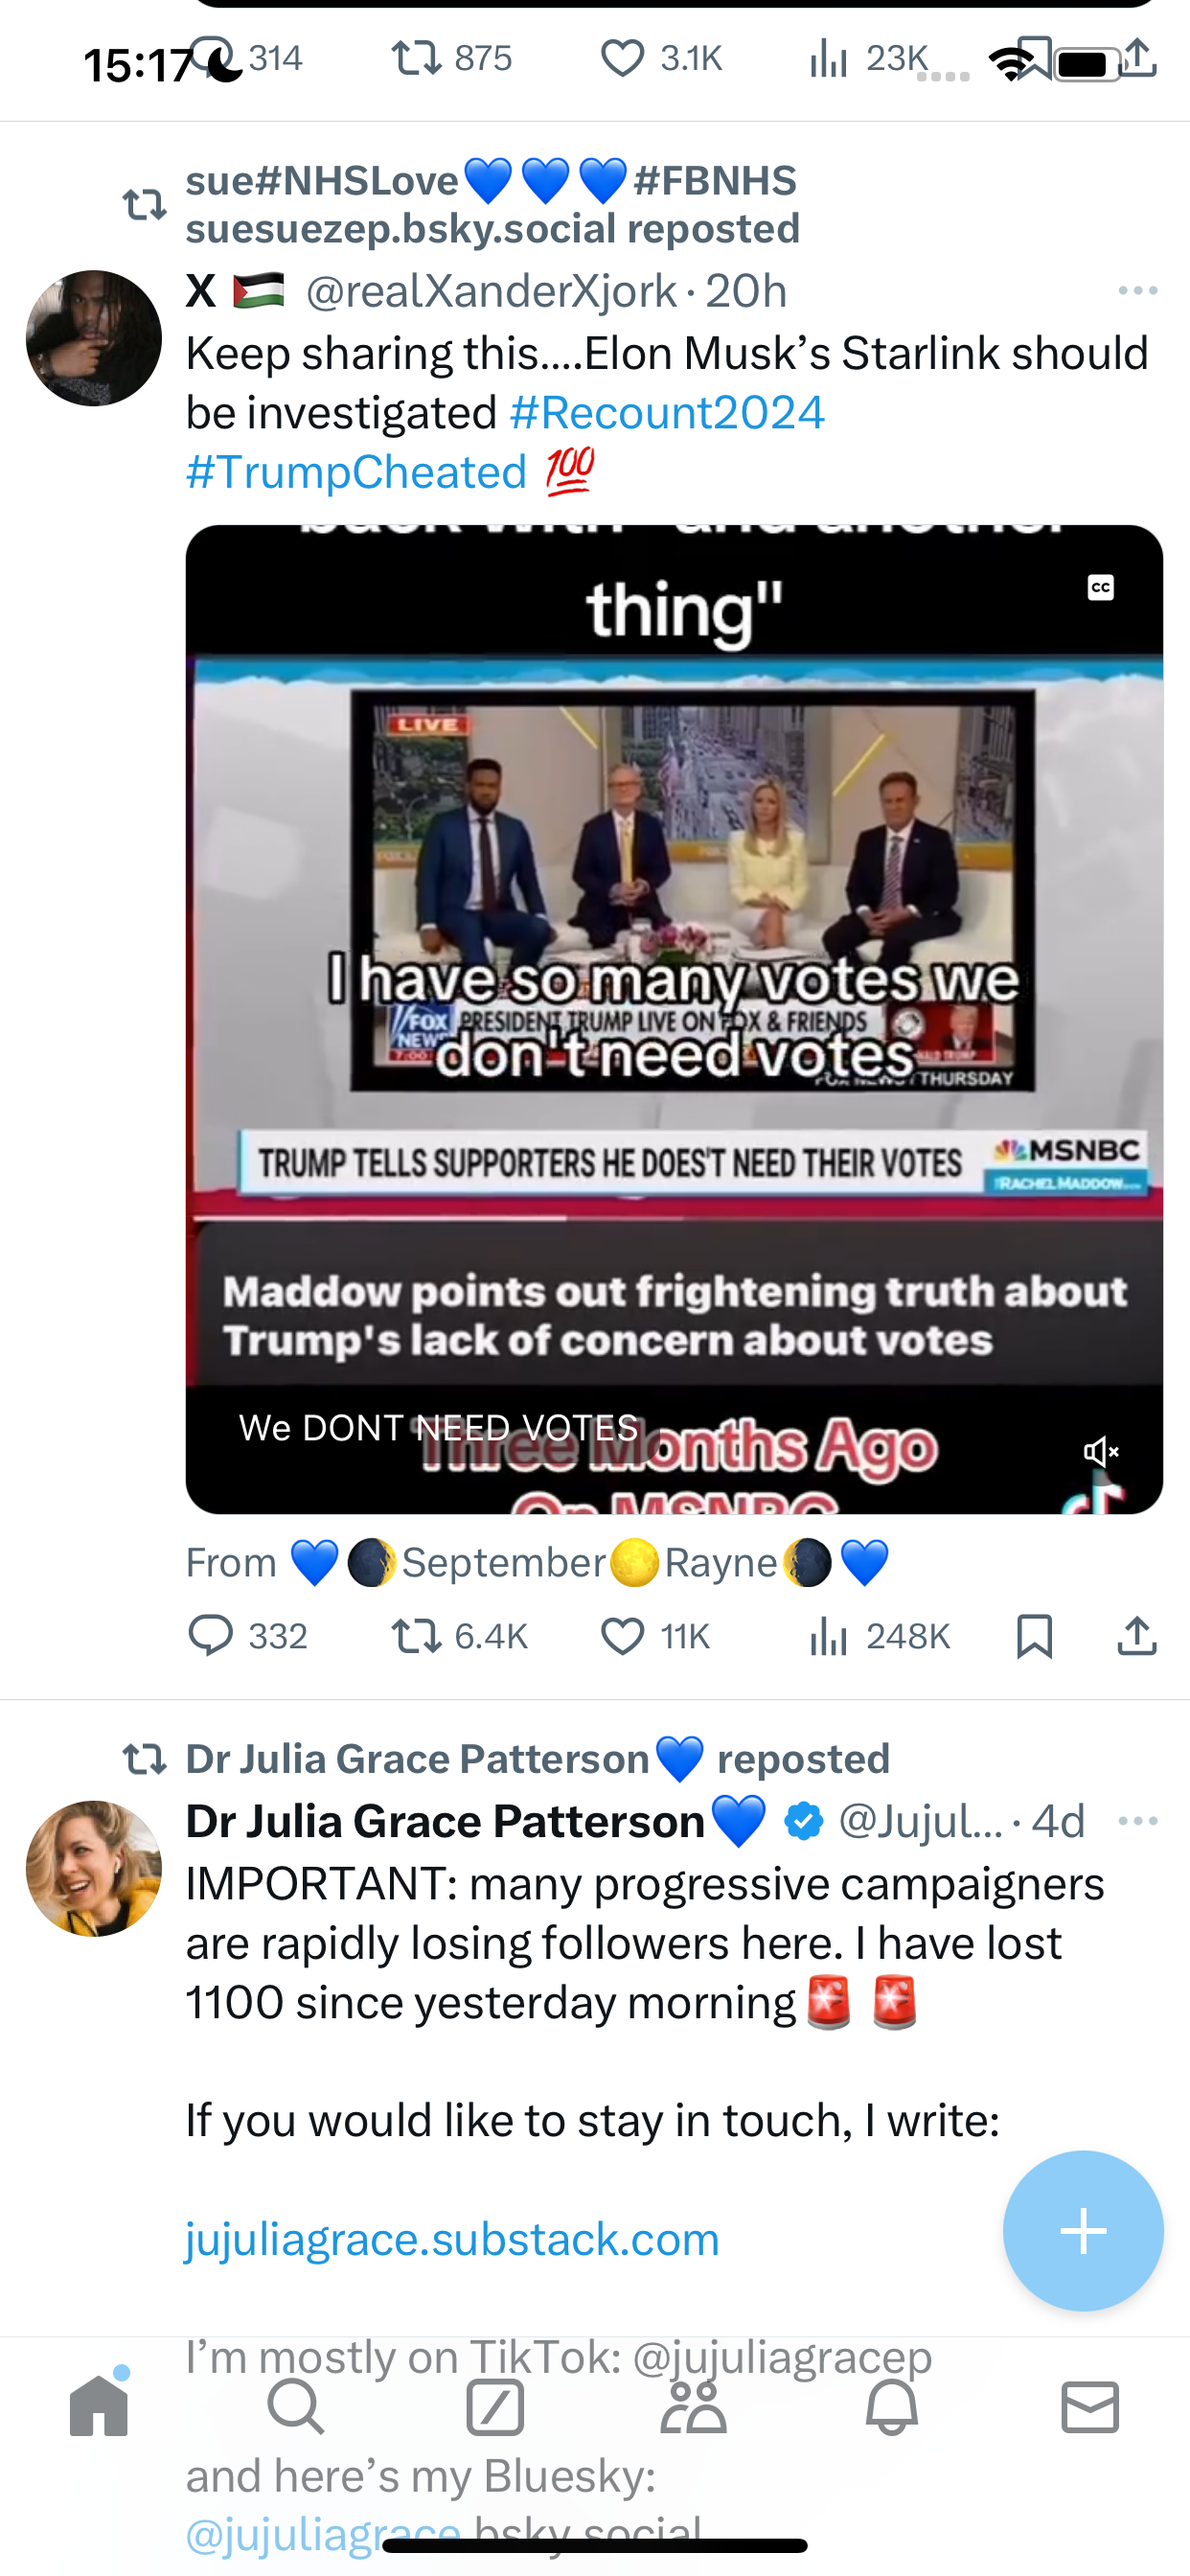Open the #TrumpCheated hashtag
Viewport: 1190px width, 2576px height.
coord(356,472)
